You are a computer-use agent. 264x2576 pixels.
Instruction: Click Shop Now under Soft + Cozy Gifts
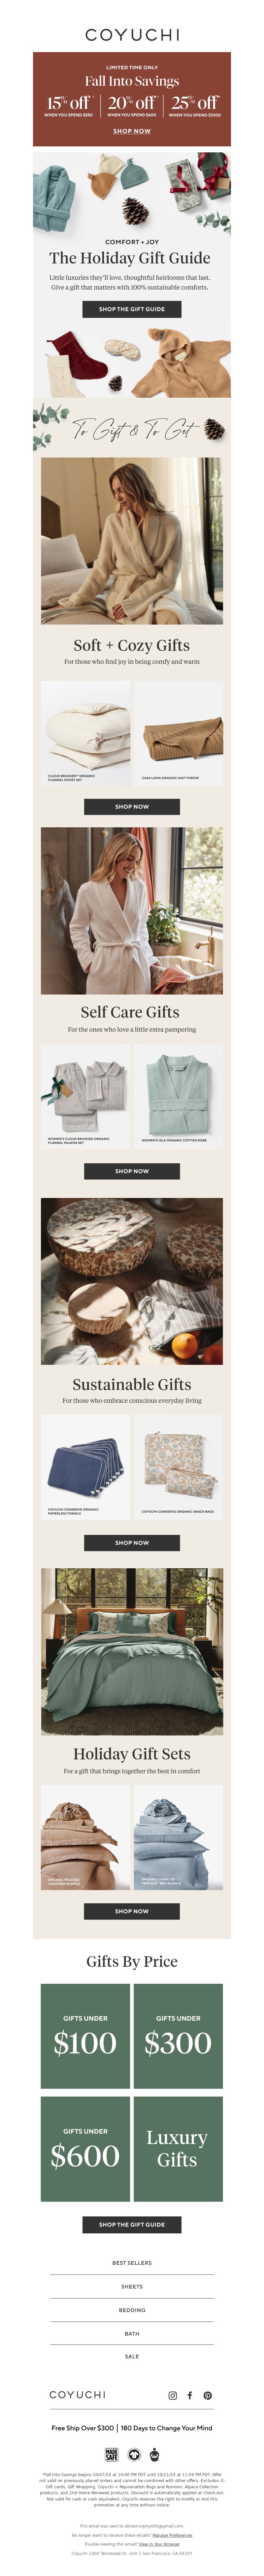[132, 806]
